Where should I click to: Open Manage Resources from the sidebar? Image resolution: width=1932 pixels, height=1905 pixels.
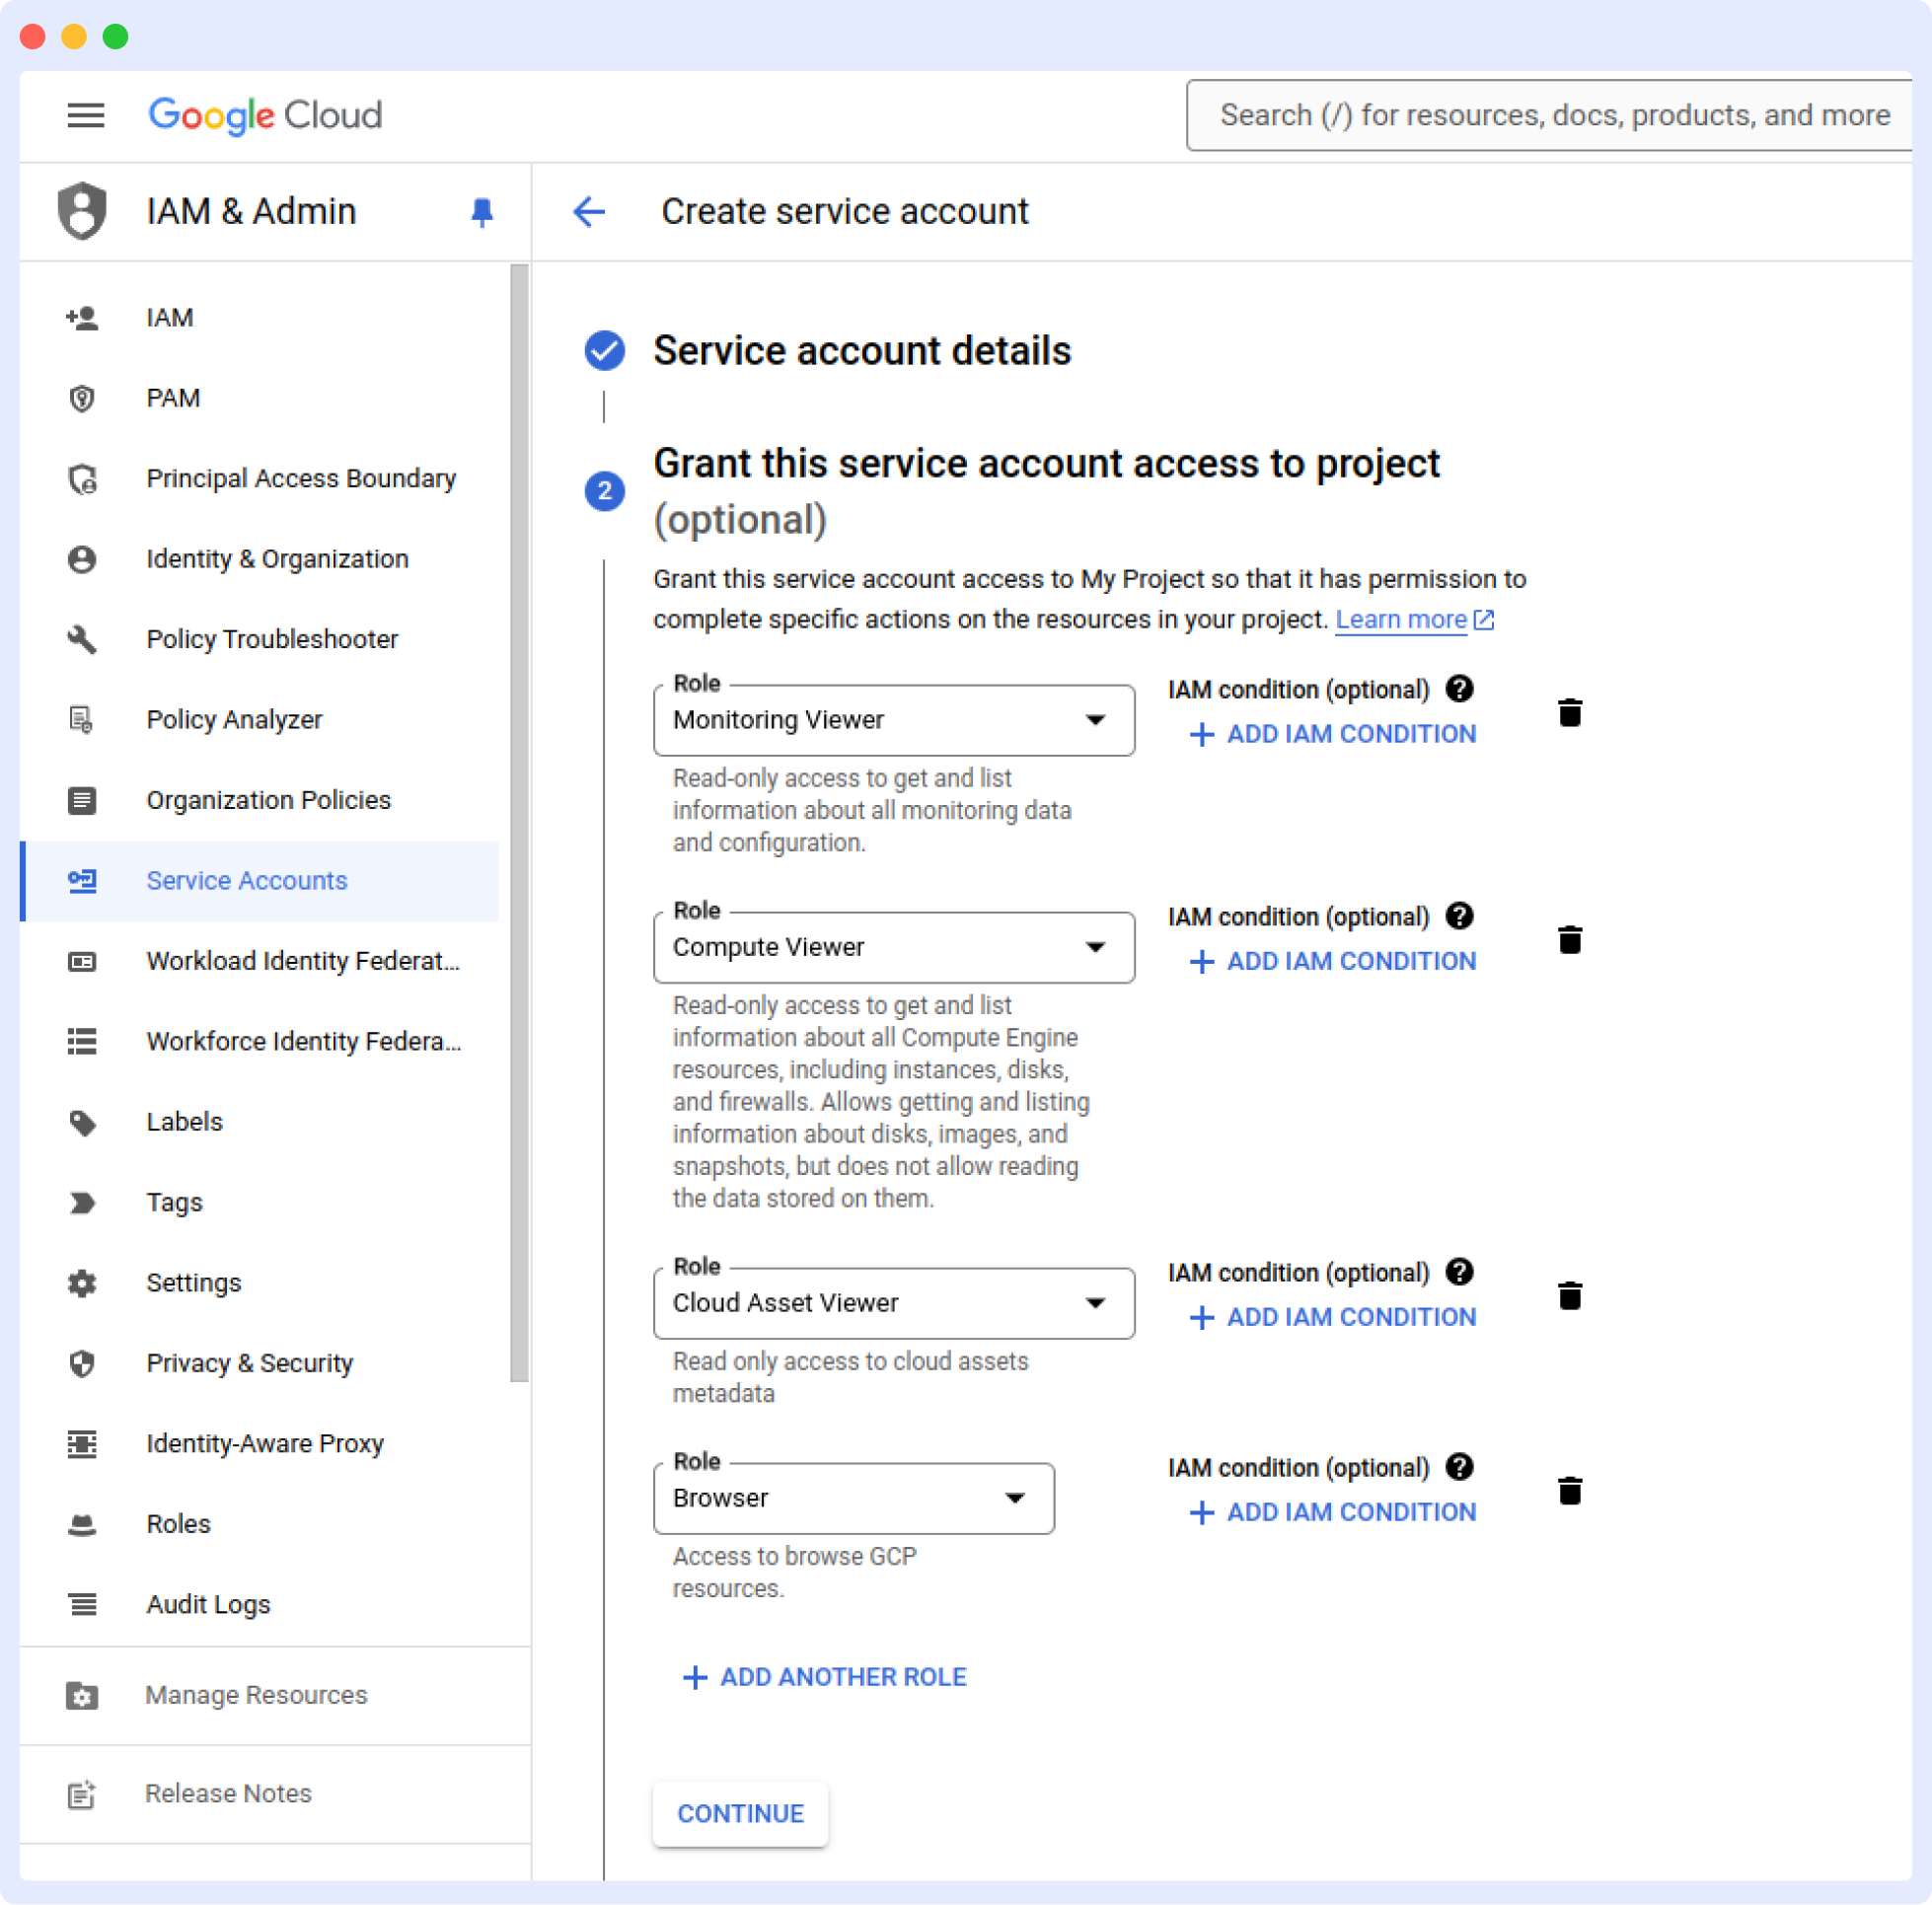click(256, 1695)
